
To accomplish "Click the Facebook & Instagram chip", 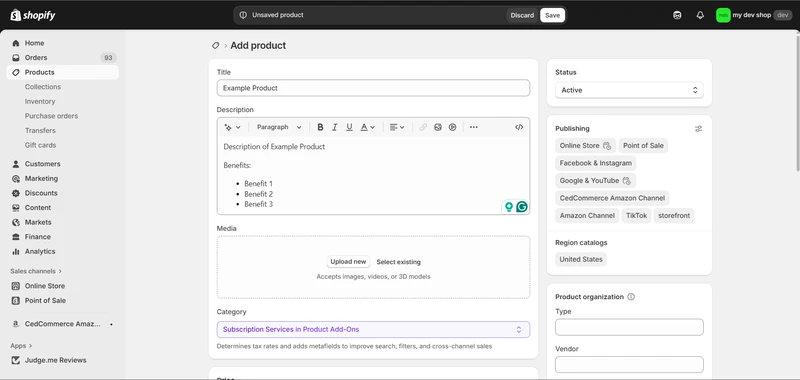I will tap(595, 163).
